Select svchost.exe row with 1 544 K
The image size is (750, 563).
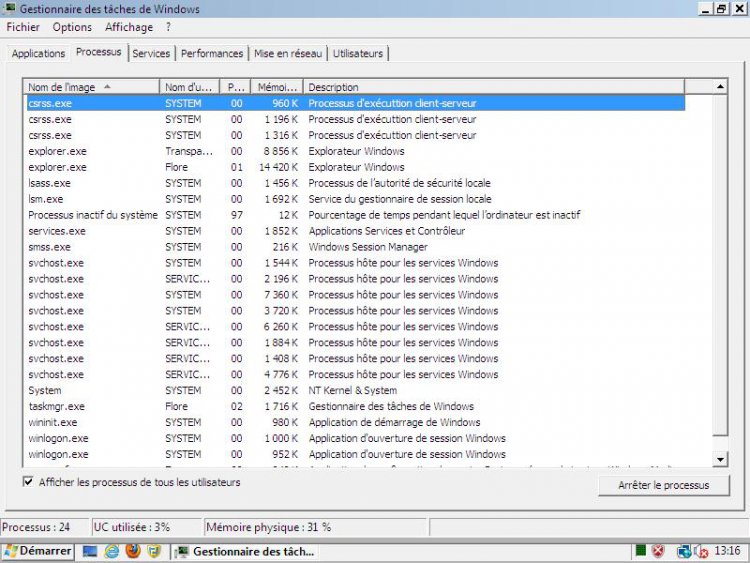356,263
